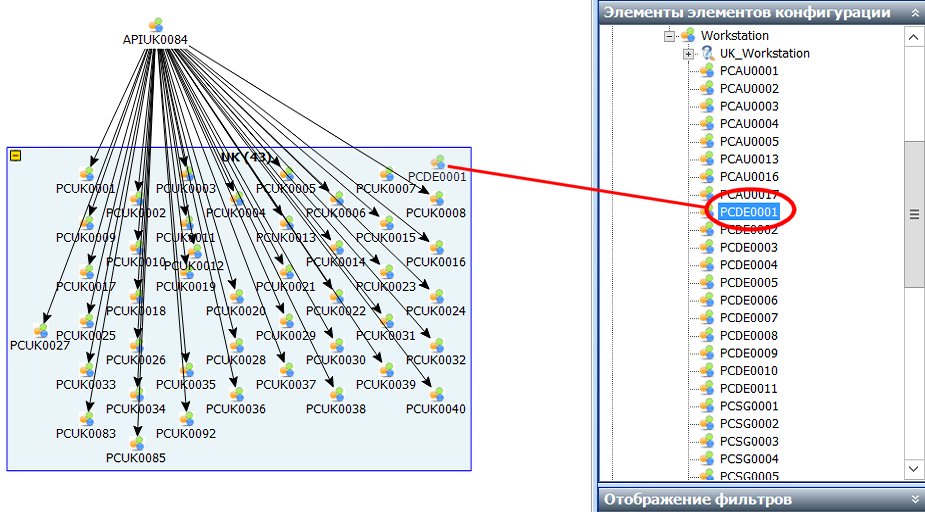Select the PCDE0001 node icon in diagram
The height and width of the screenshot is (512, 925).
tap(437, 162)
